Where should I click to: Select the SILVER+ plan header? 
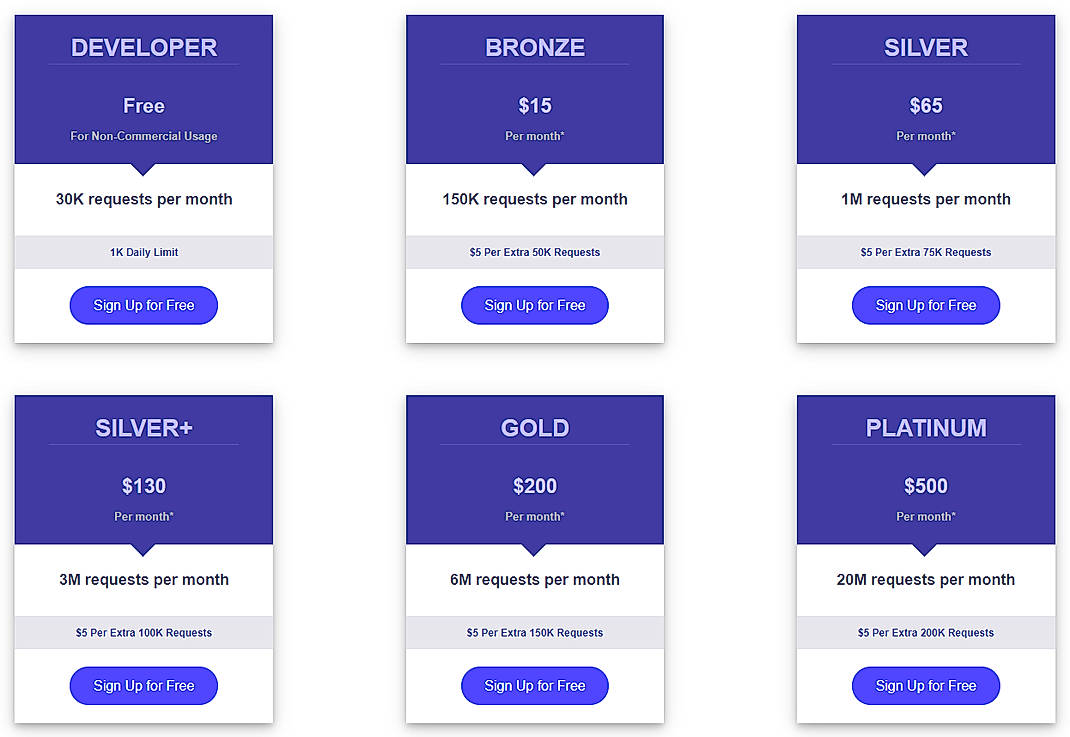(x=143, y=428)
